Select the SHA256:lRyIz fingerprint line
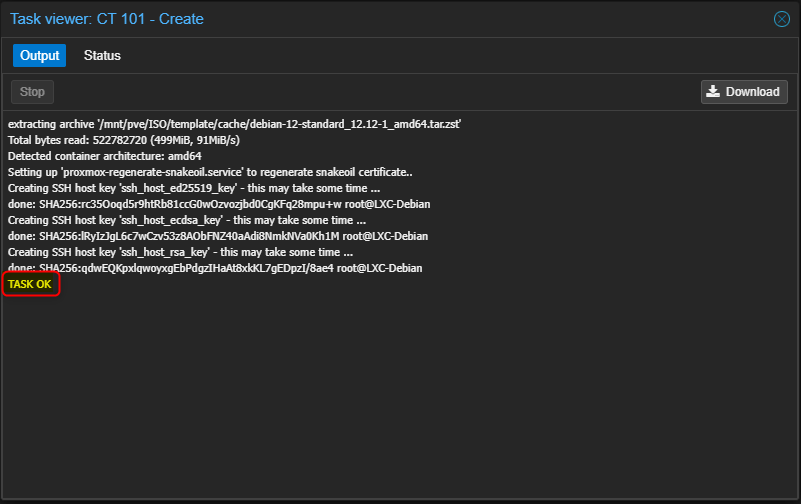 coord(218,236)
